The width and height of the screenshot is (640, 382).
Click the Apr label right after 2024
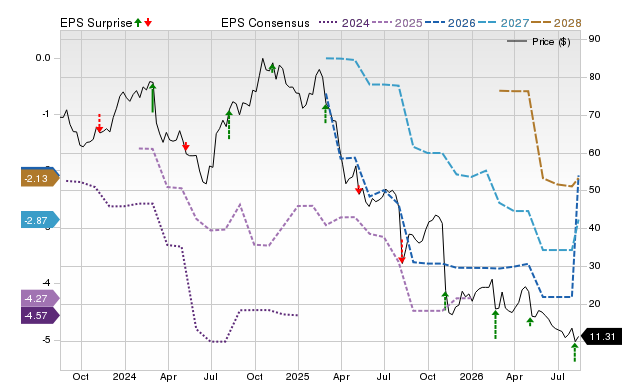click(168, 376)
